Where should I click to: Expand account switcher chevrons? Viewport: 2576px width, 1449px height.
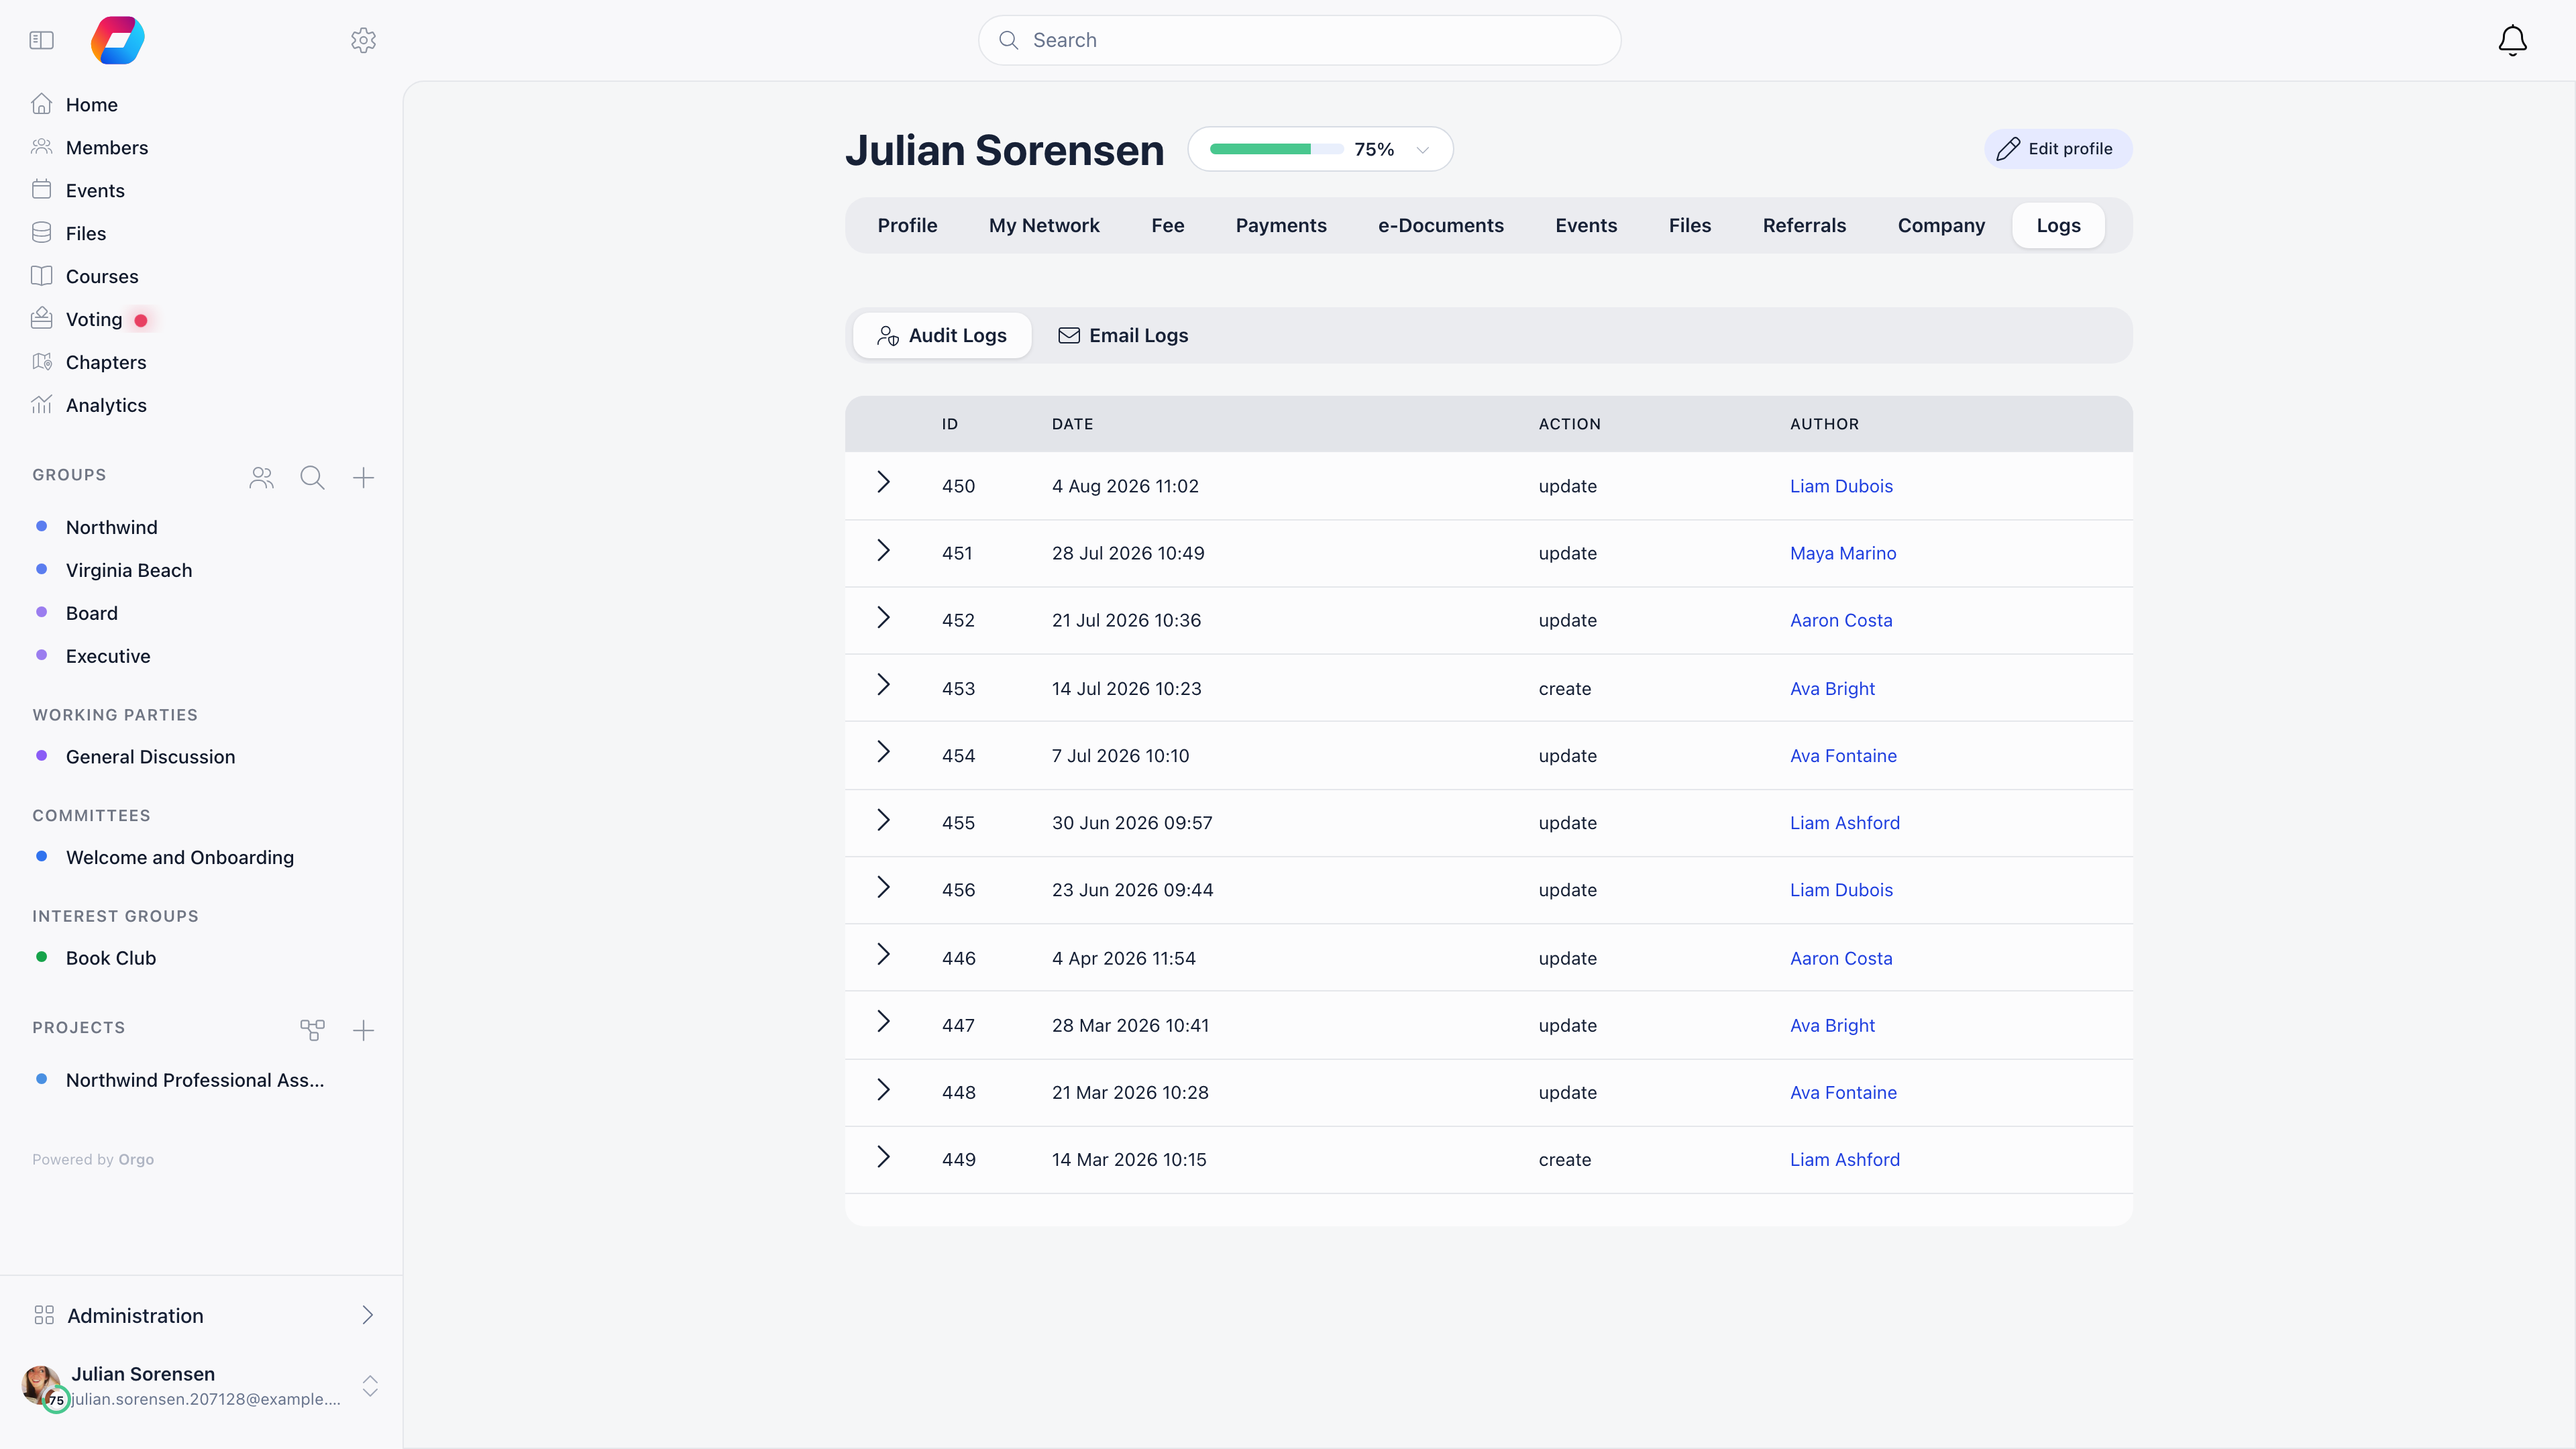[x=370, y=1386]
